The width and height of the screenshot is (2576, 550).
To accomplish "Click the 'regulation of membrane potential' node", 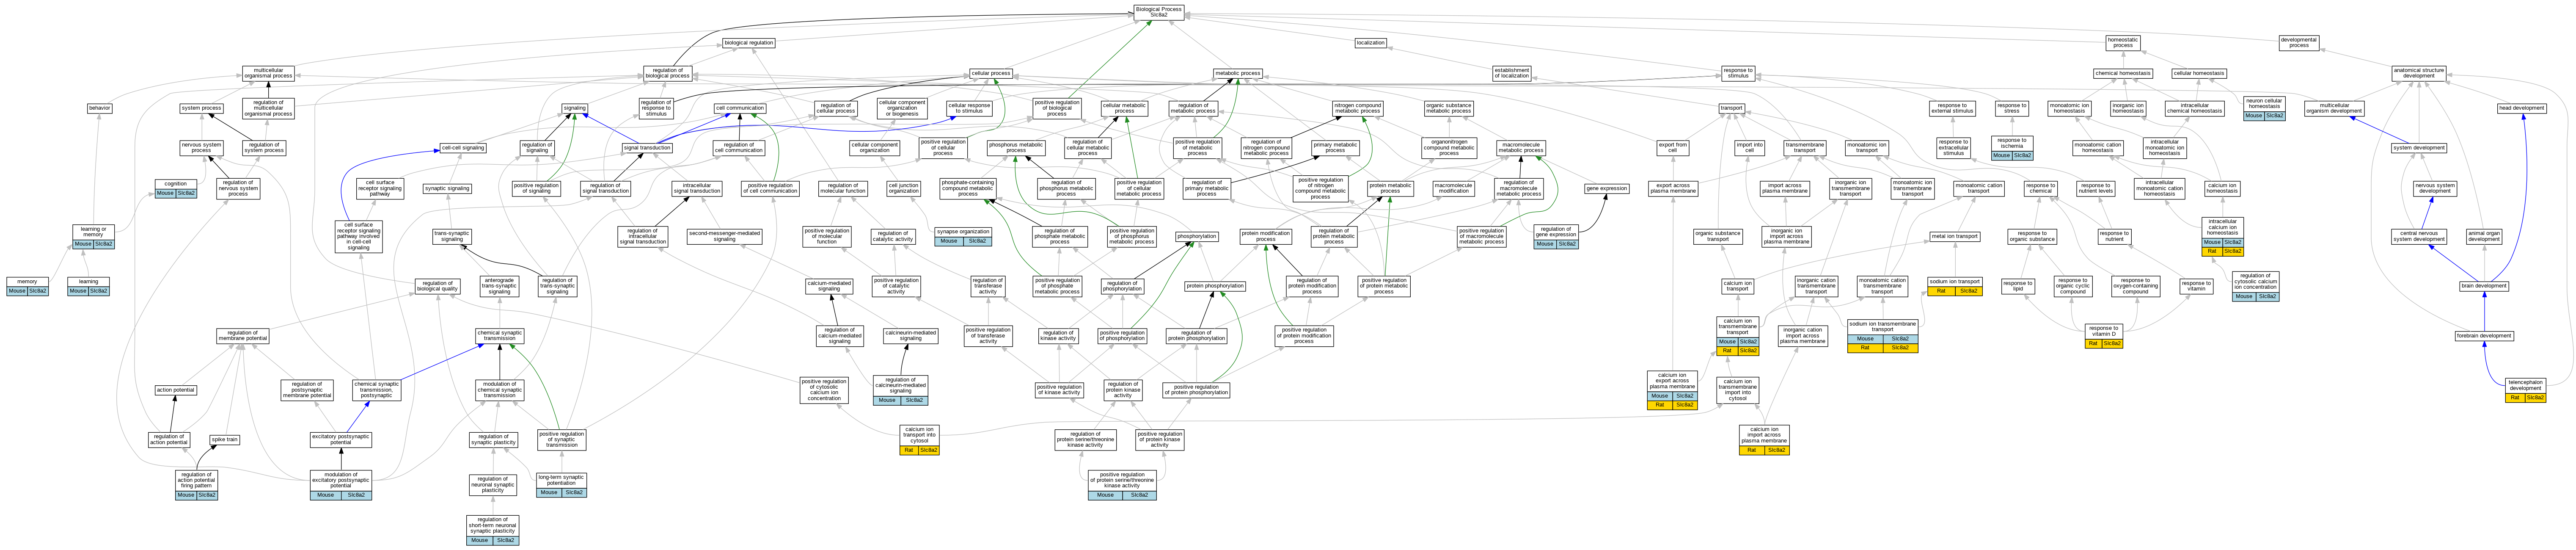I will (243, 336).
